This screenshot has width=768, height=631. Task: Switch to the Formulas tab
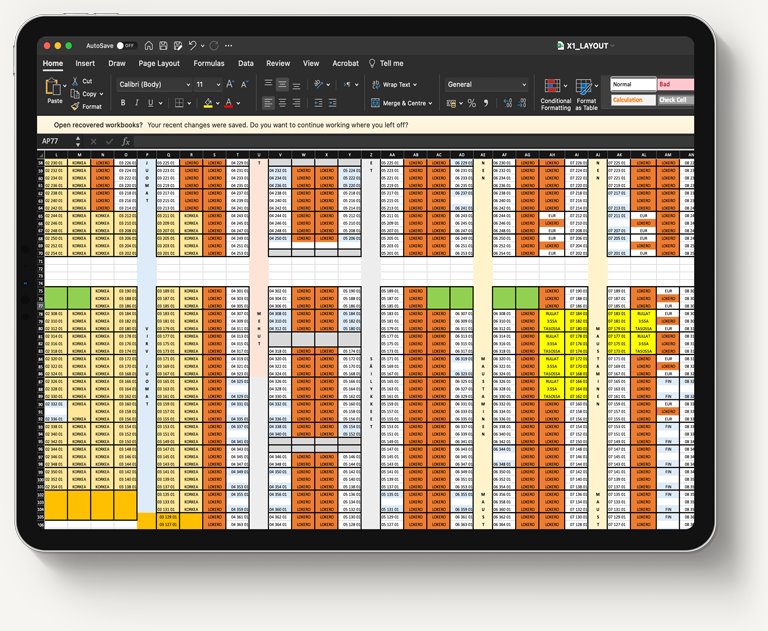tap(209, 63)
